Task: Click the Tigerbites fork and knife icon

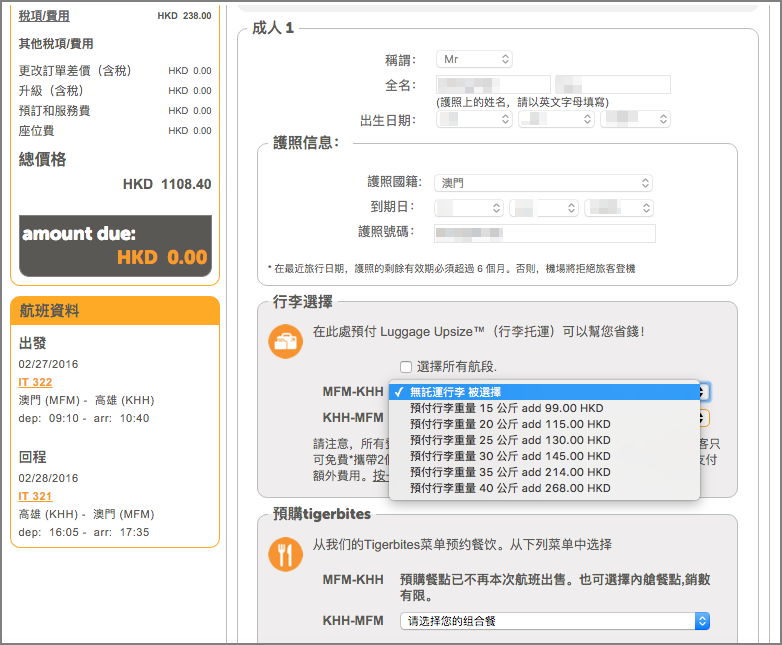Action: [285, 554]
